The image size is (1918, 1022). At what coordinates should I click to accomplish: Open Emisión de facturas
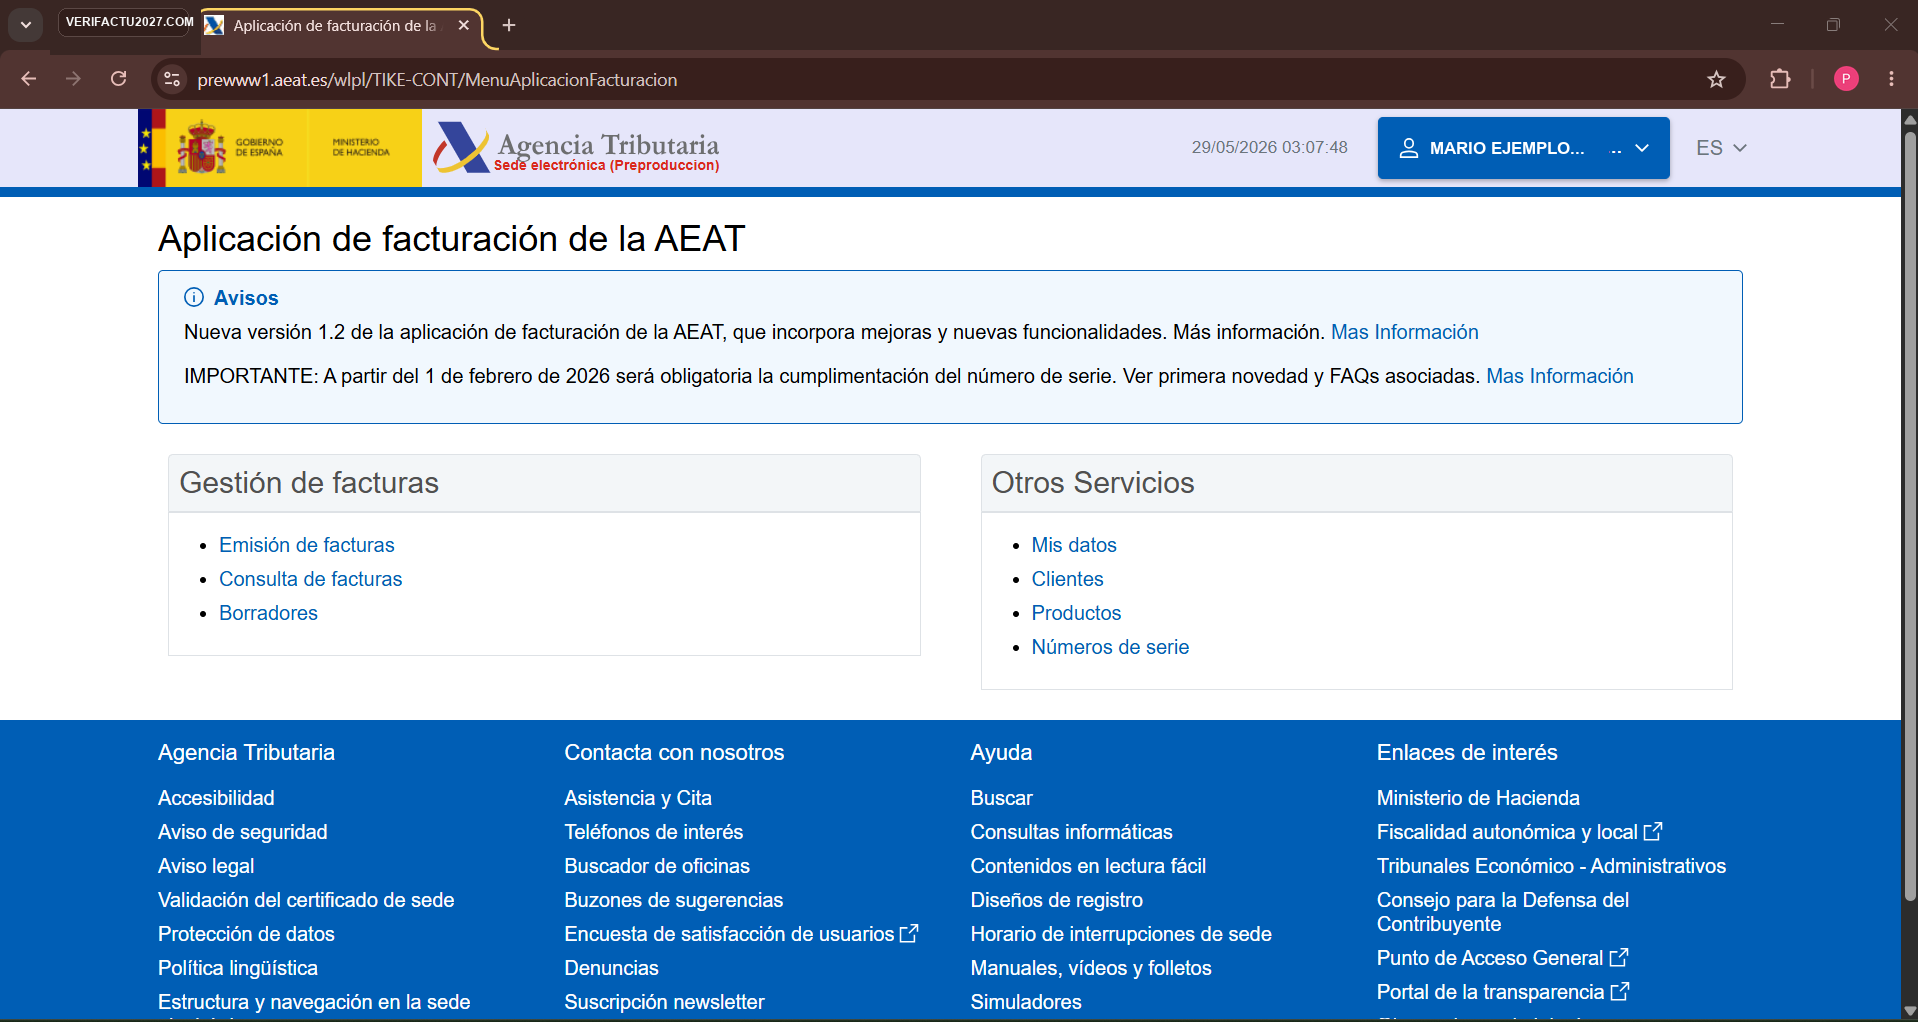click(306, 545)
